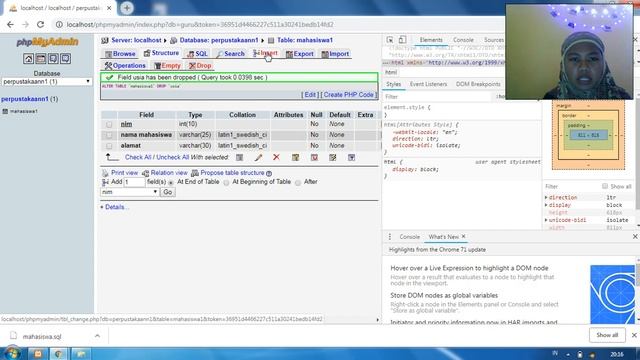Viewport: 640px width, 360px height.
Task: Switch to DevTools Console tab
Action: pyautogui.click(x=463, y=40)
